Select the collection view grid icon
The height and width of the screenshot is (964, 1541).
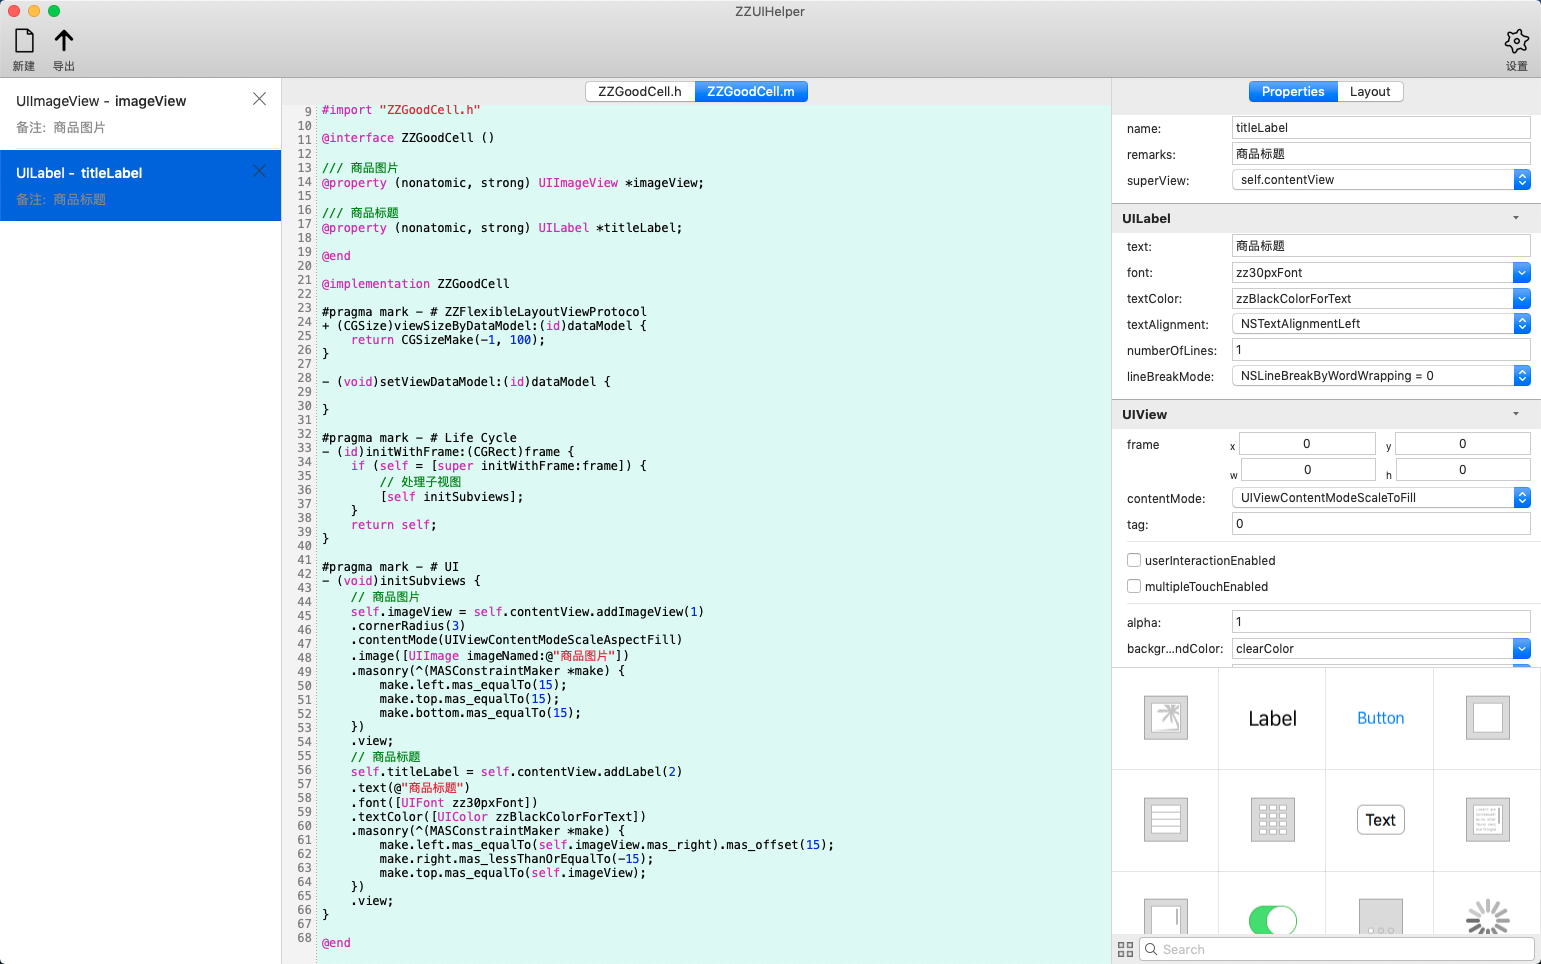tap(1272, 820)
